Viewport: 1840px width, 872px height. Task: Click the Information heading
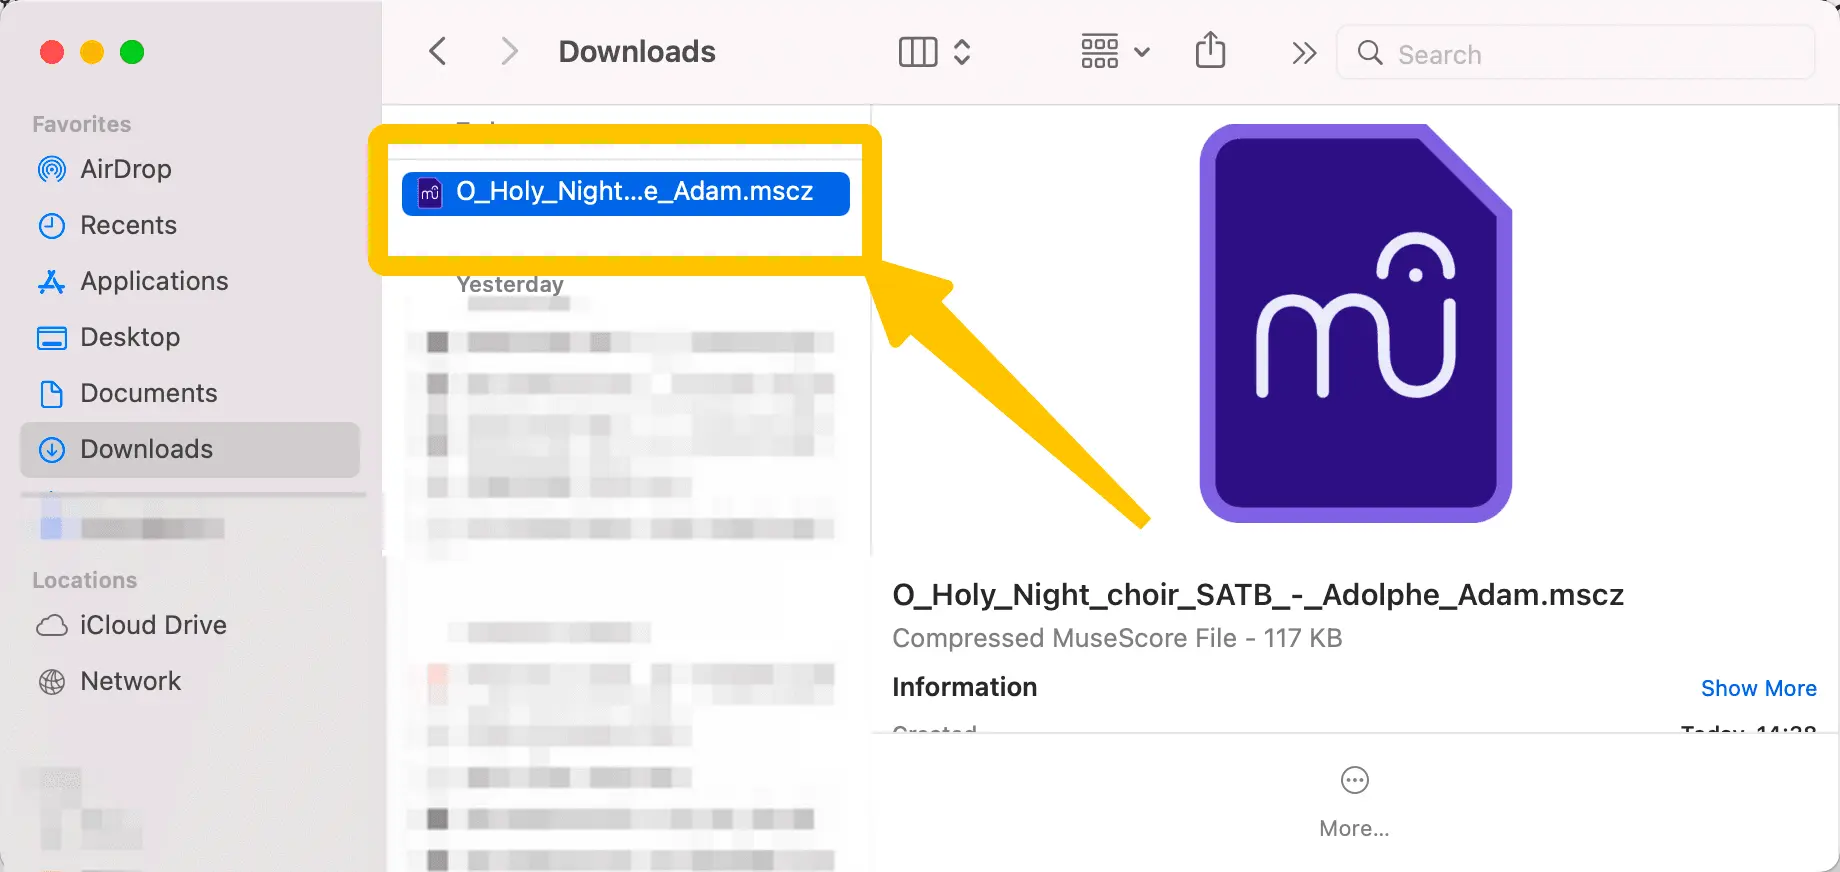click(964, 687)
